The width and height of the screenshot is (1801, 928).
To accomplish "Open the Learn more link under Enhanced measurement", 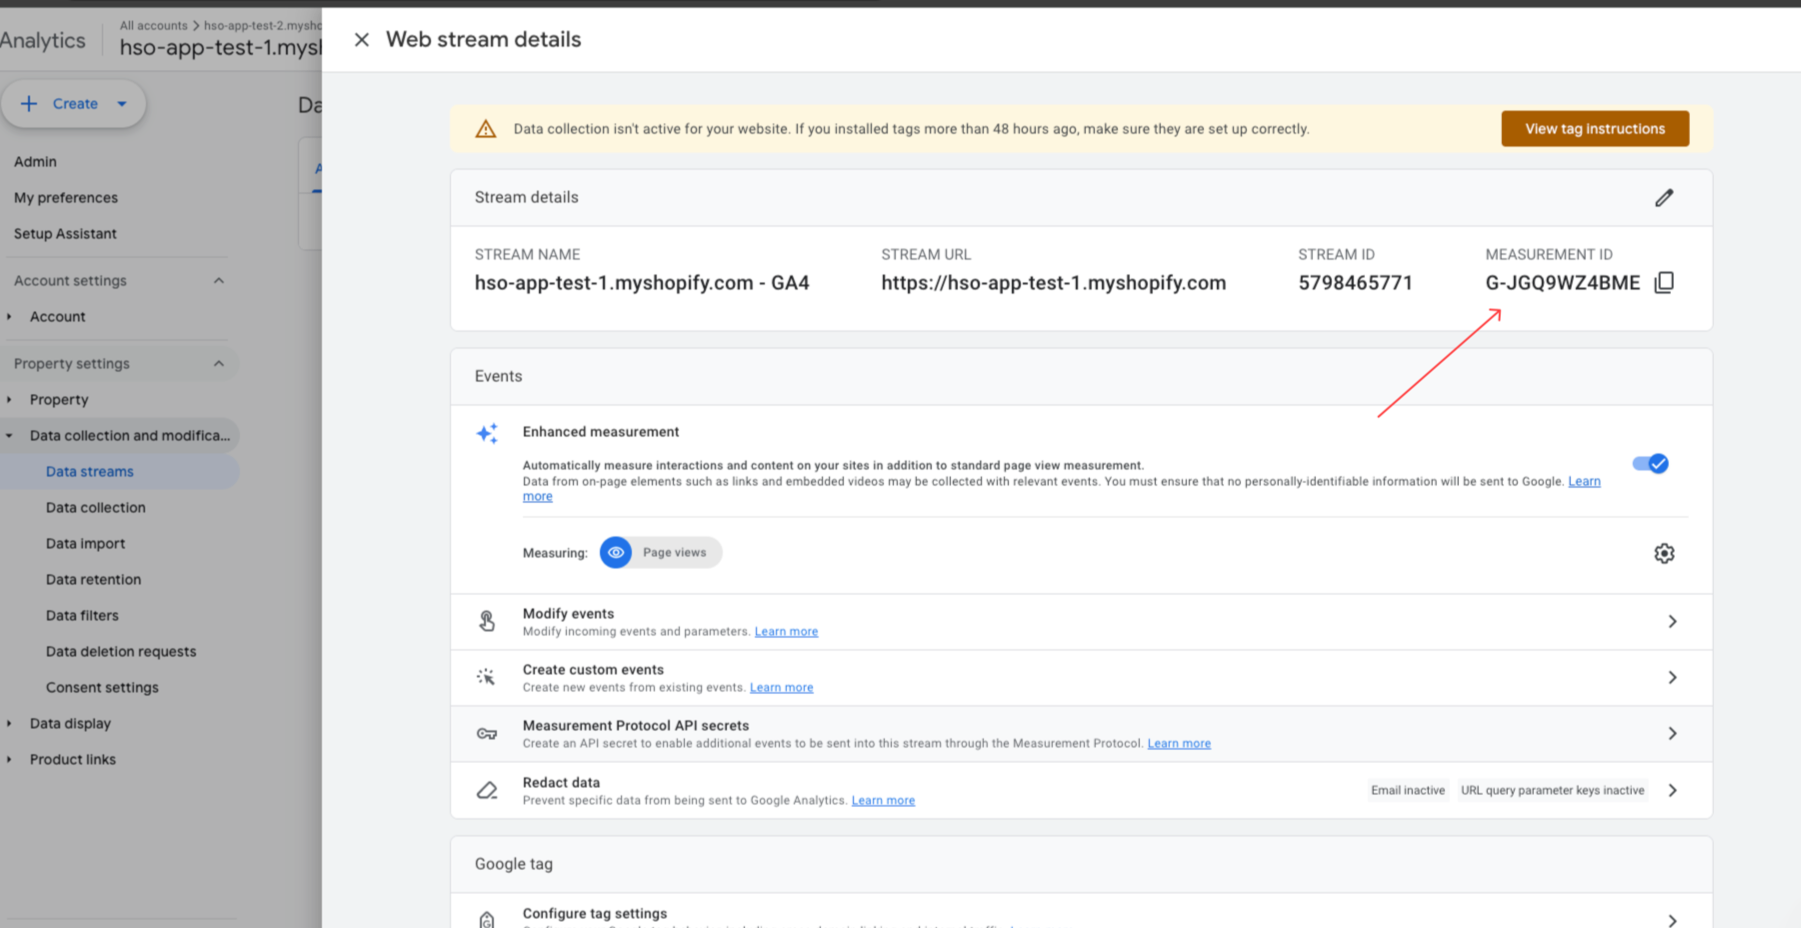I will coord(1584,481).
